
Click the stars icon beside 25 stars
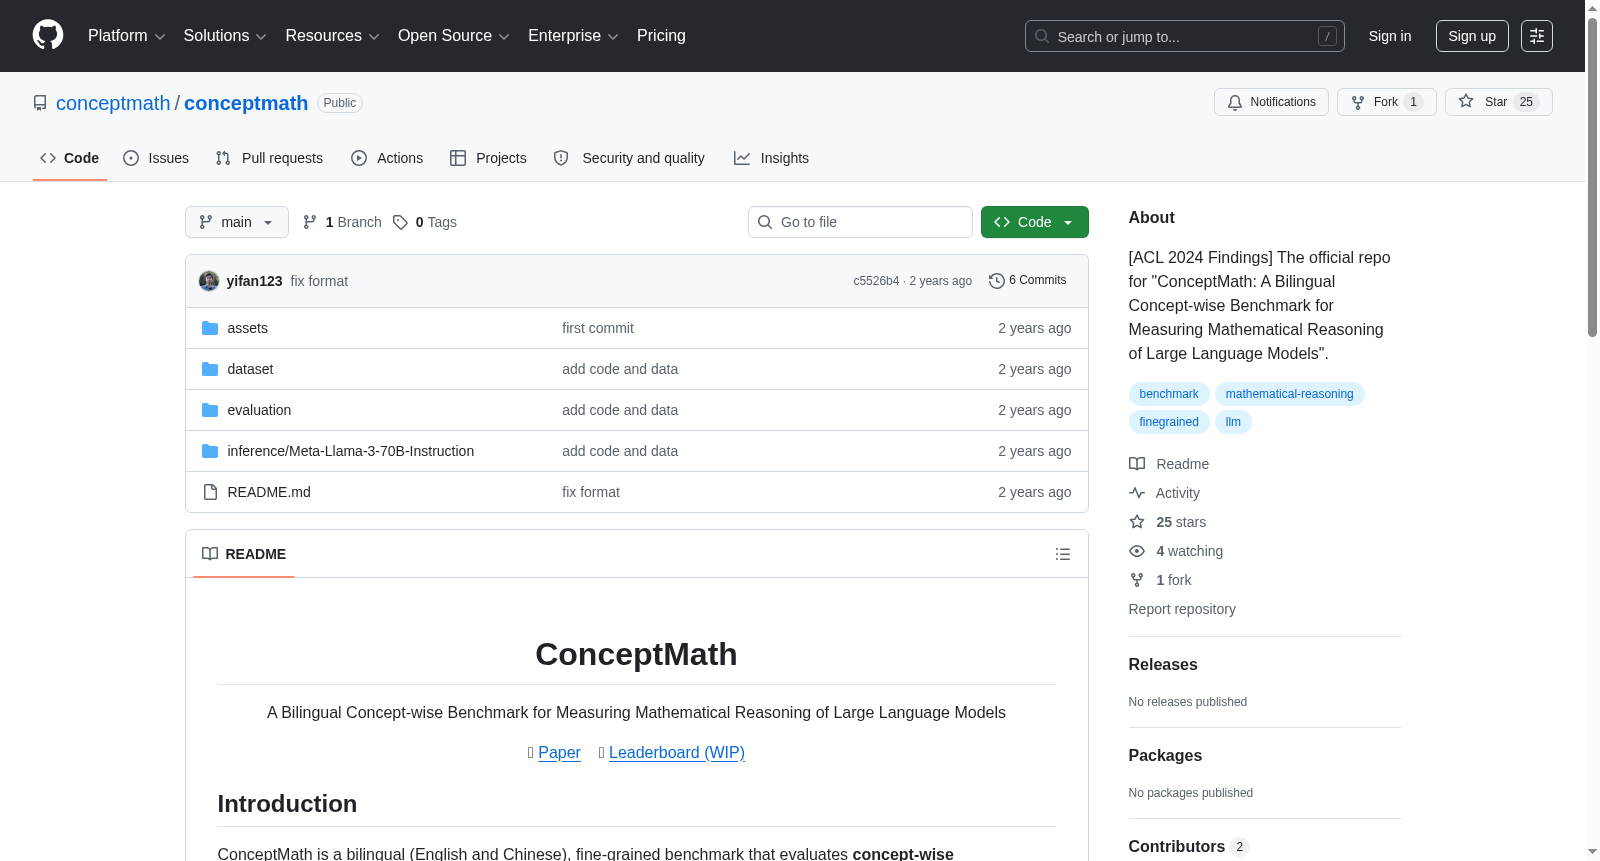tap(1137, 522)
